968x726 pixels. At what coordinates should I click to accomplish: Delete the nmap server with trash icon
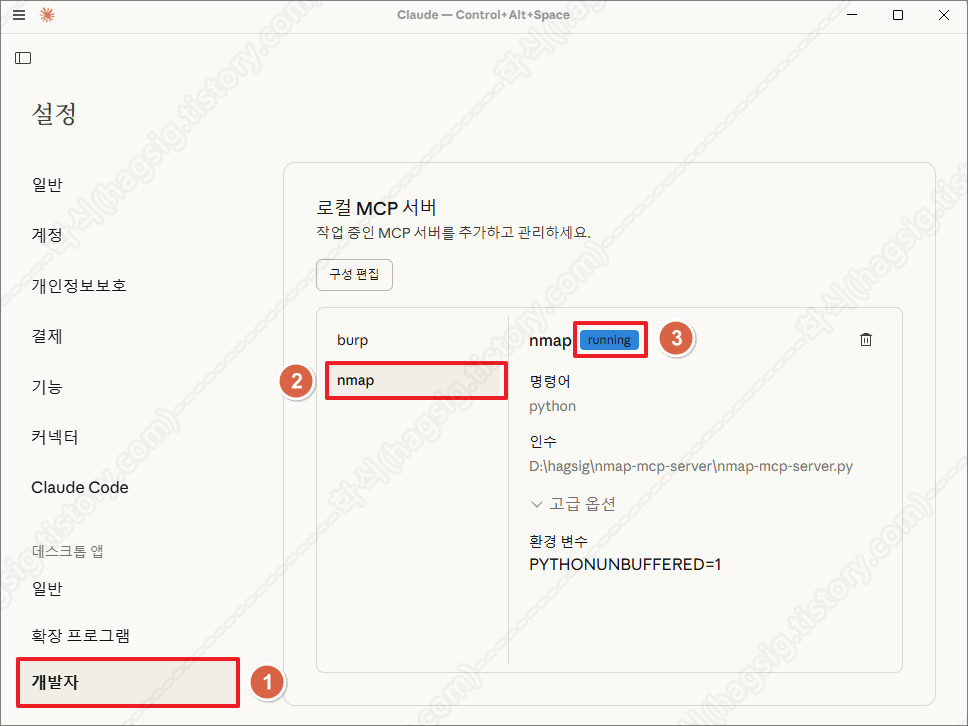(866, 340)
